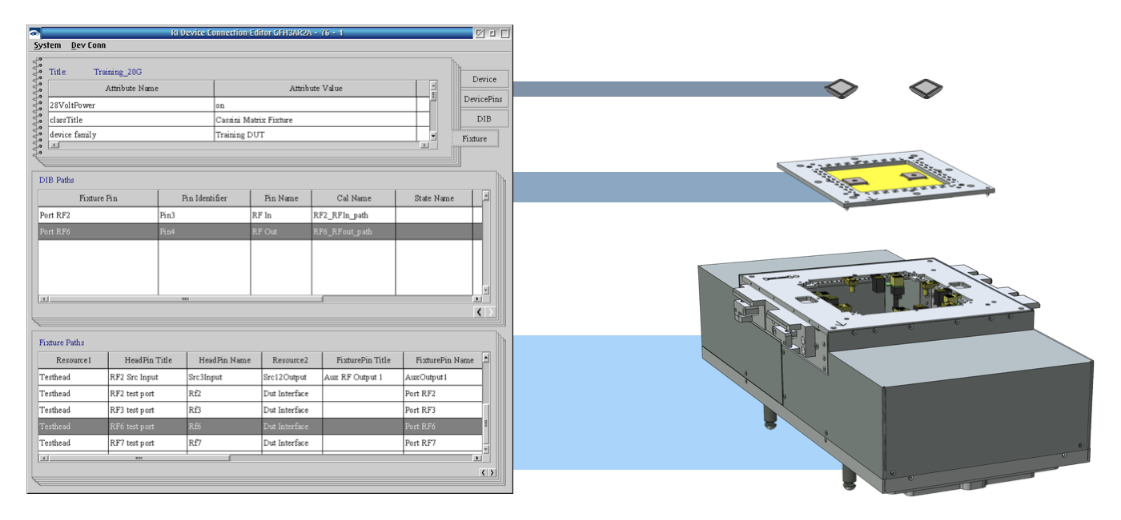Click the State Name column header
1121x520 pixels.
click(434, 198)
